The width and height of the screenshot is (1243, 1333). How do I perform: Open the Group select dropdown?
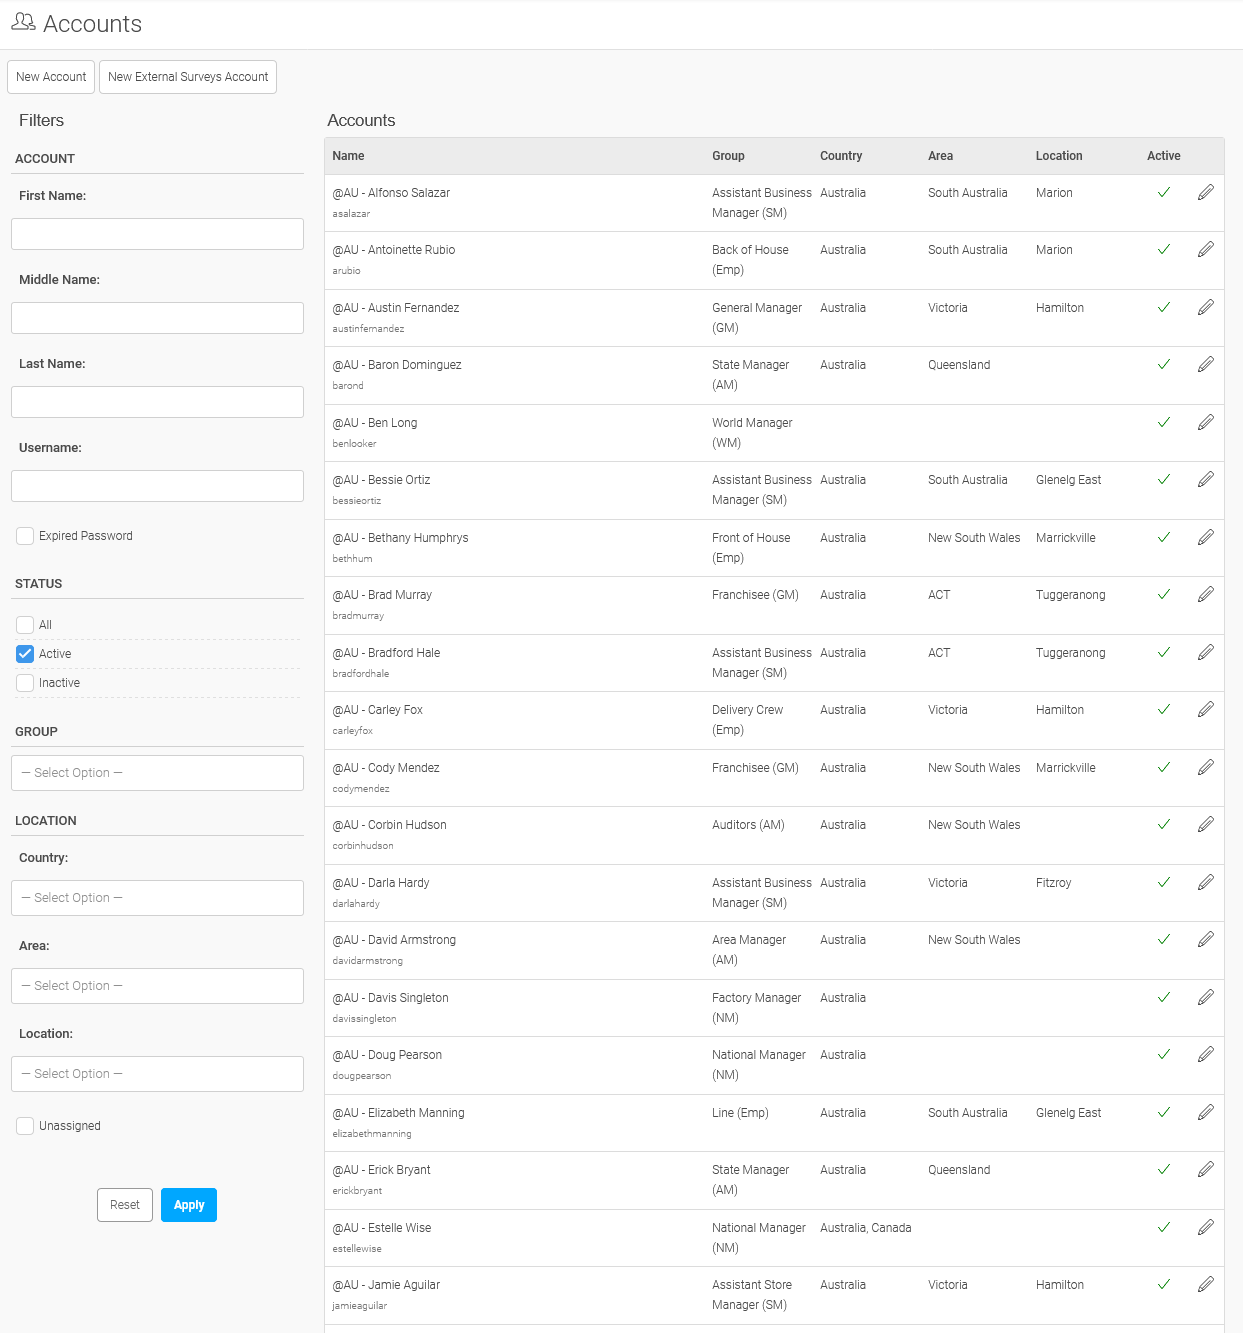[157, 773]
